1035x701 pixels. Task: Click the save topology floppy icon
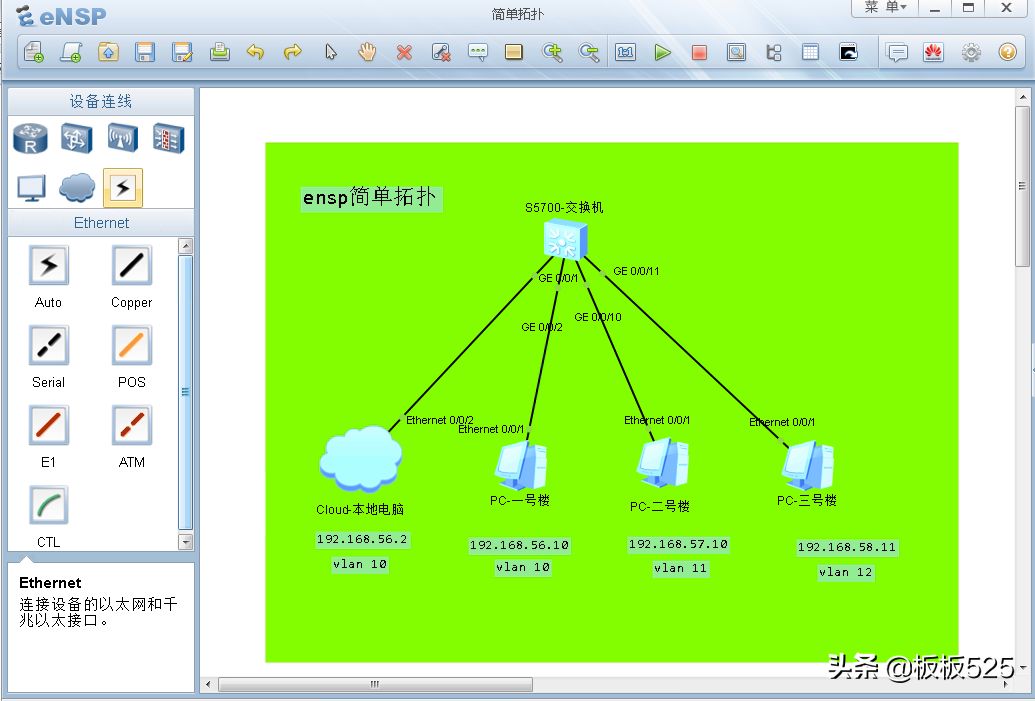point(145,52)
